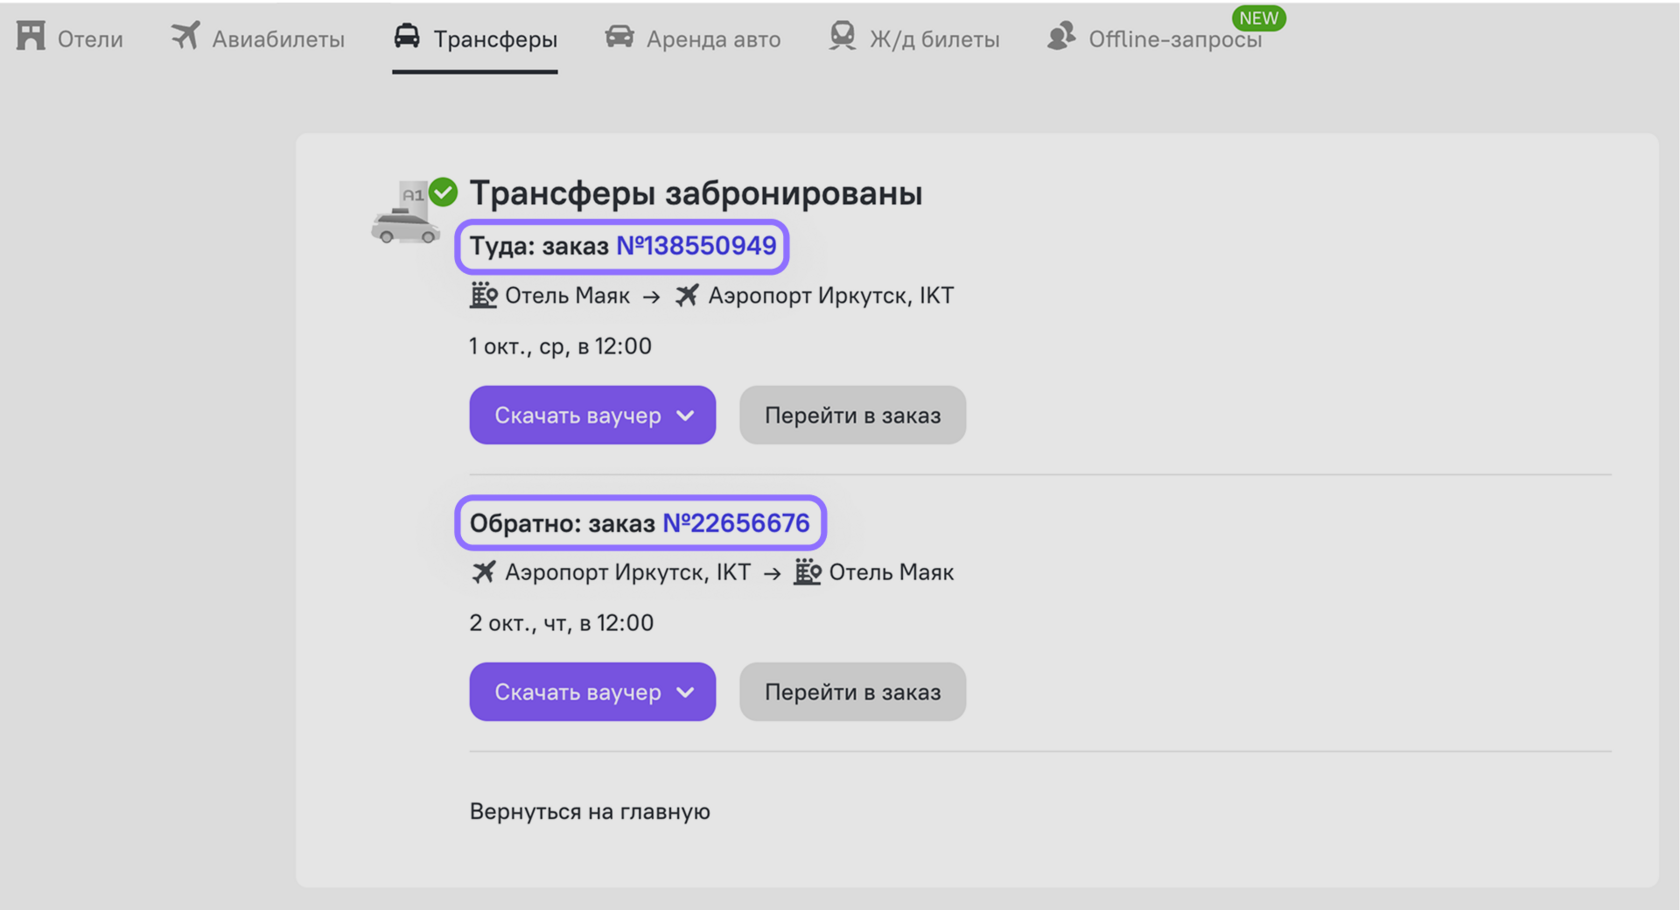Open Скачать ваучер for order №138550949
1680x910 pixels.
[x=592, y=415]
